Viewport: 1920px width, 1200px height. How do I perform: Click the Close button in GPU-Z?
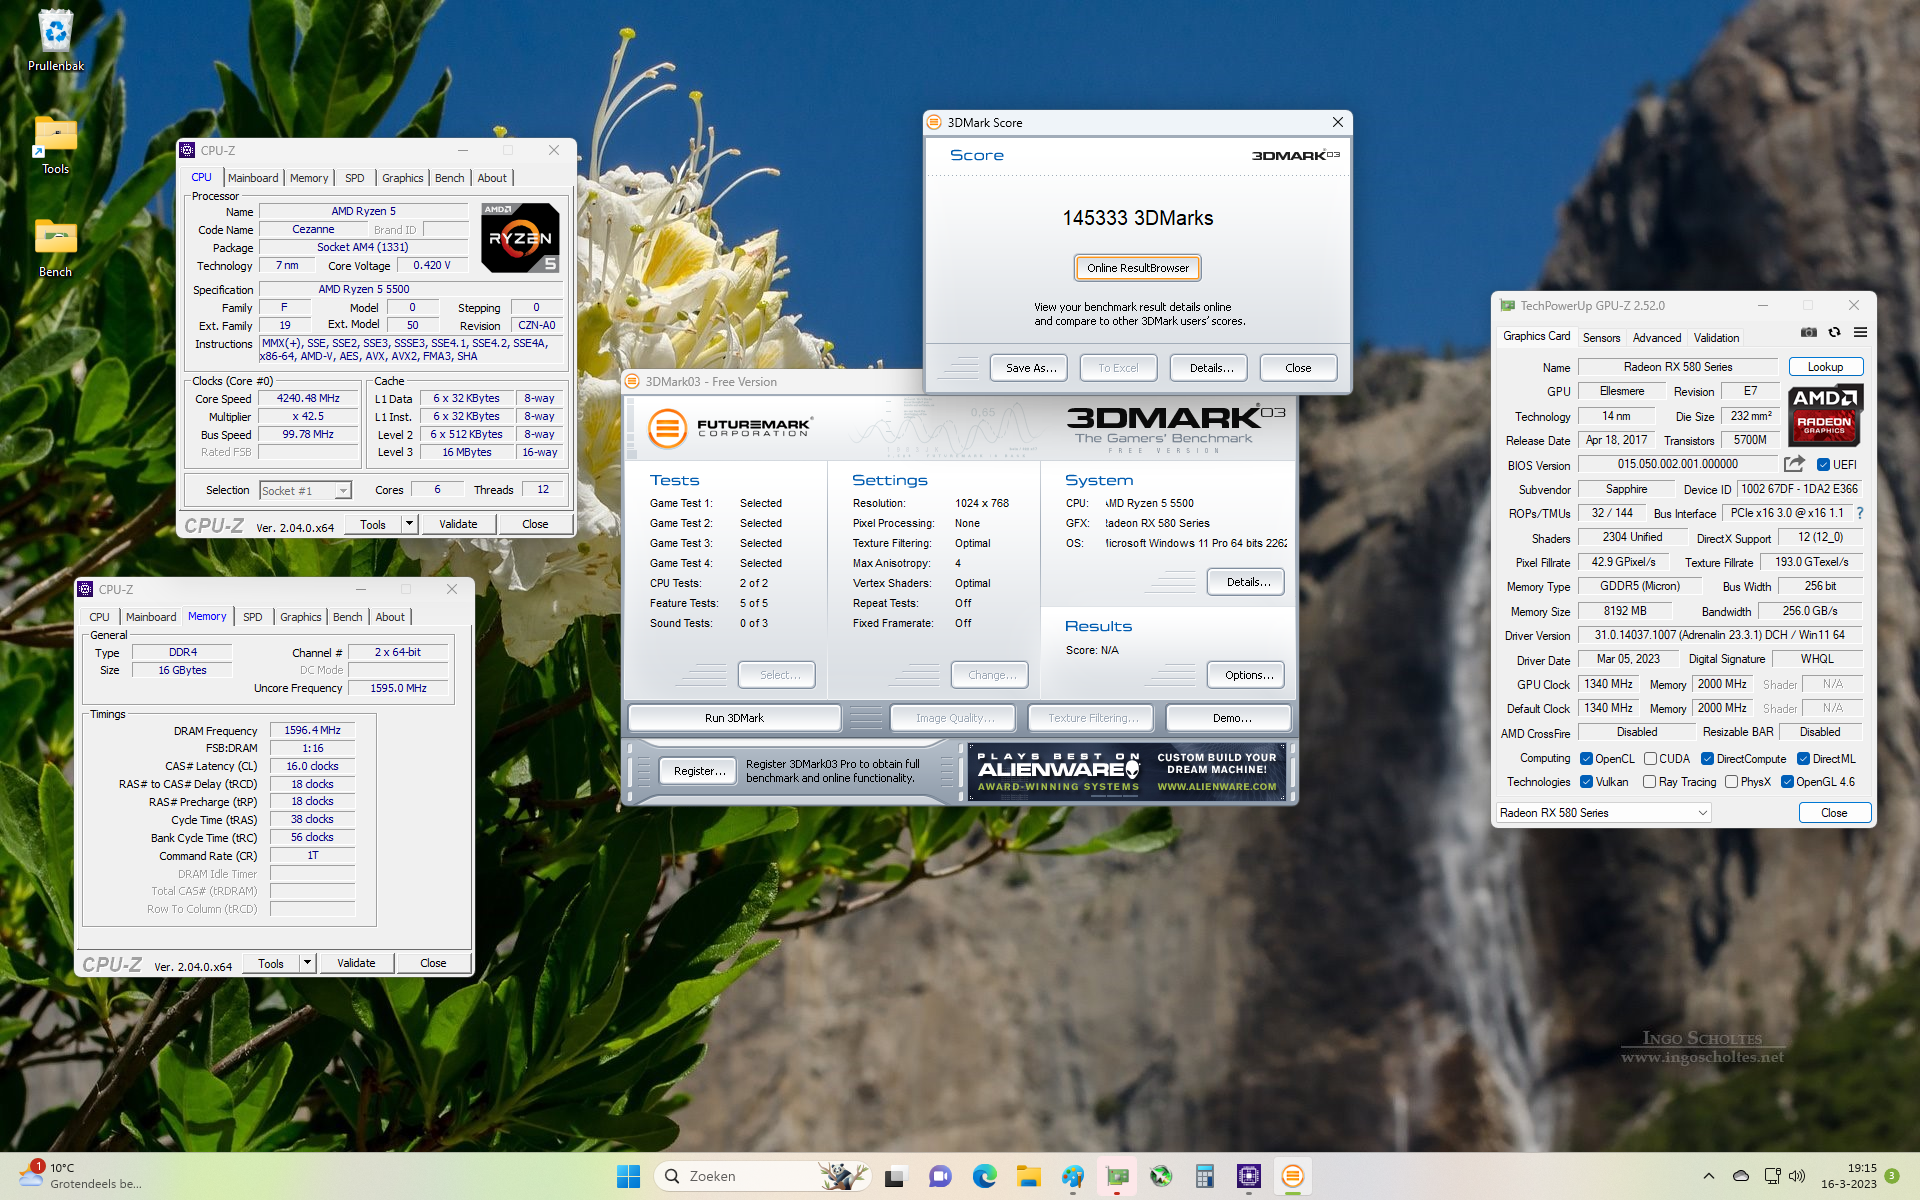1834,813
